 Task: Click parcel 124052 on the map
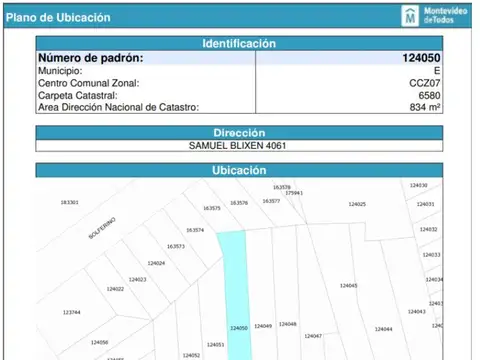(191, 356)
